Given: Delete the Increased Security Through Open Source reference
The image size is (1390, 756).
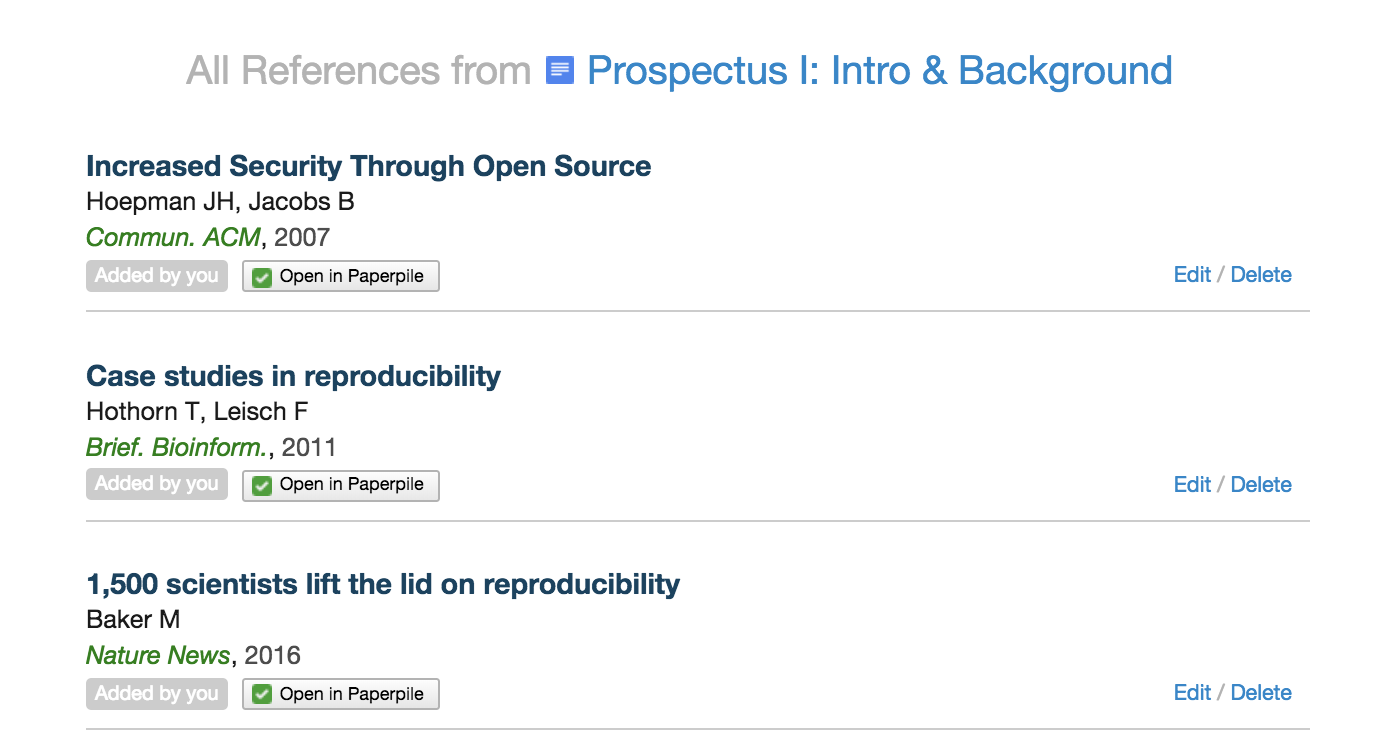Looking at the screenshot, I should tap(1261, 275).
